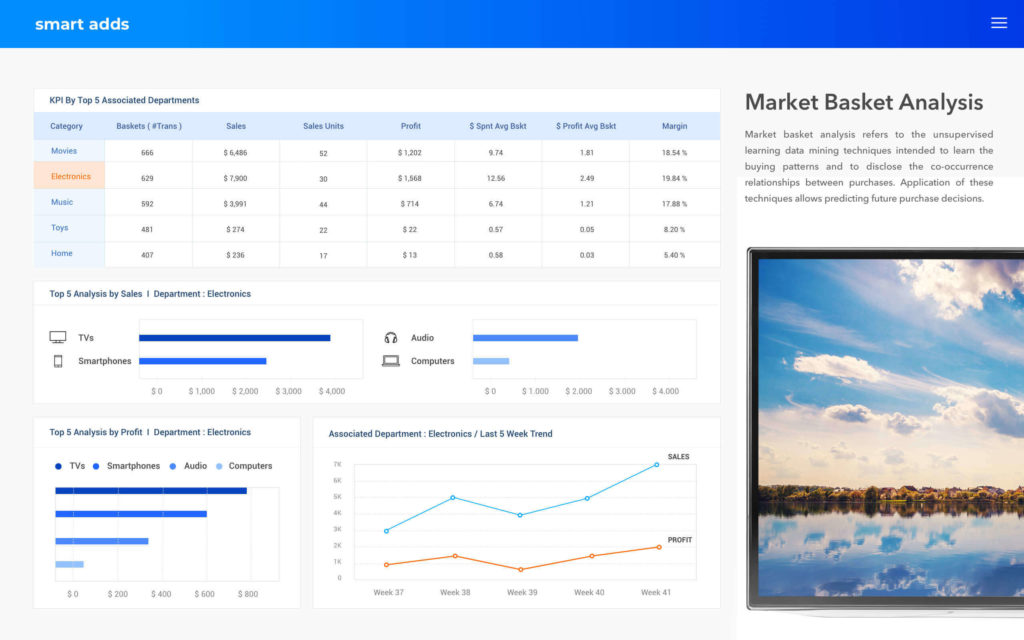Viewport: 1024px width, 640px height.
Task: Toggle the TVs legend dot
Action: coord(59,466)
